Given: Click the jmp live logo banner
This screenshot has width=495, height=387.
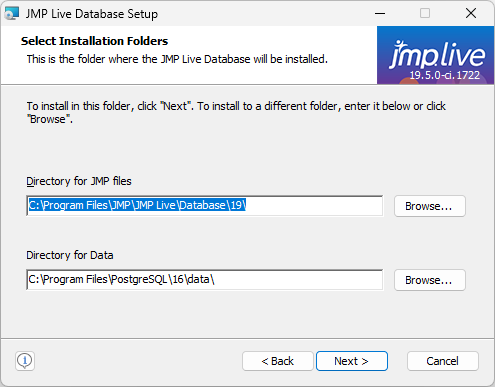Looking at the screenshot, I should coord(435,55).
